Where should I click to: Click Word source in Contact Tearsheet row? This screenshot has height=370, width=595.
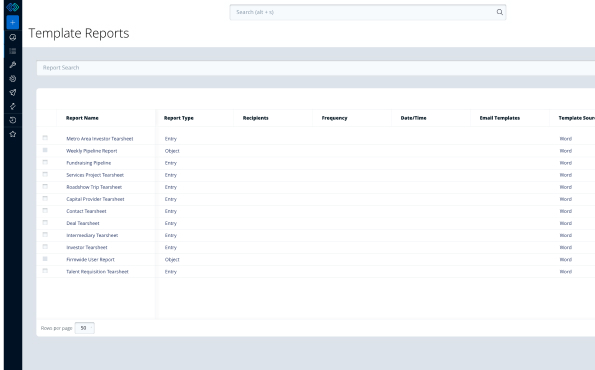[x=565, y=211]
